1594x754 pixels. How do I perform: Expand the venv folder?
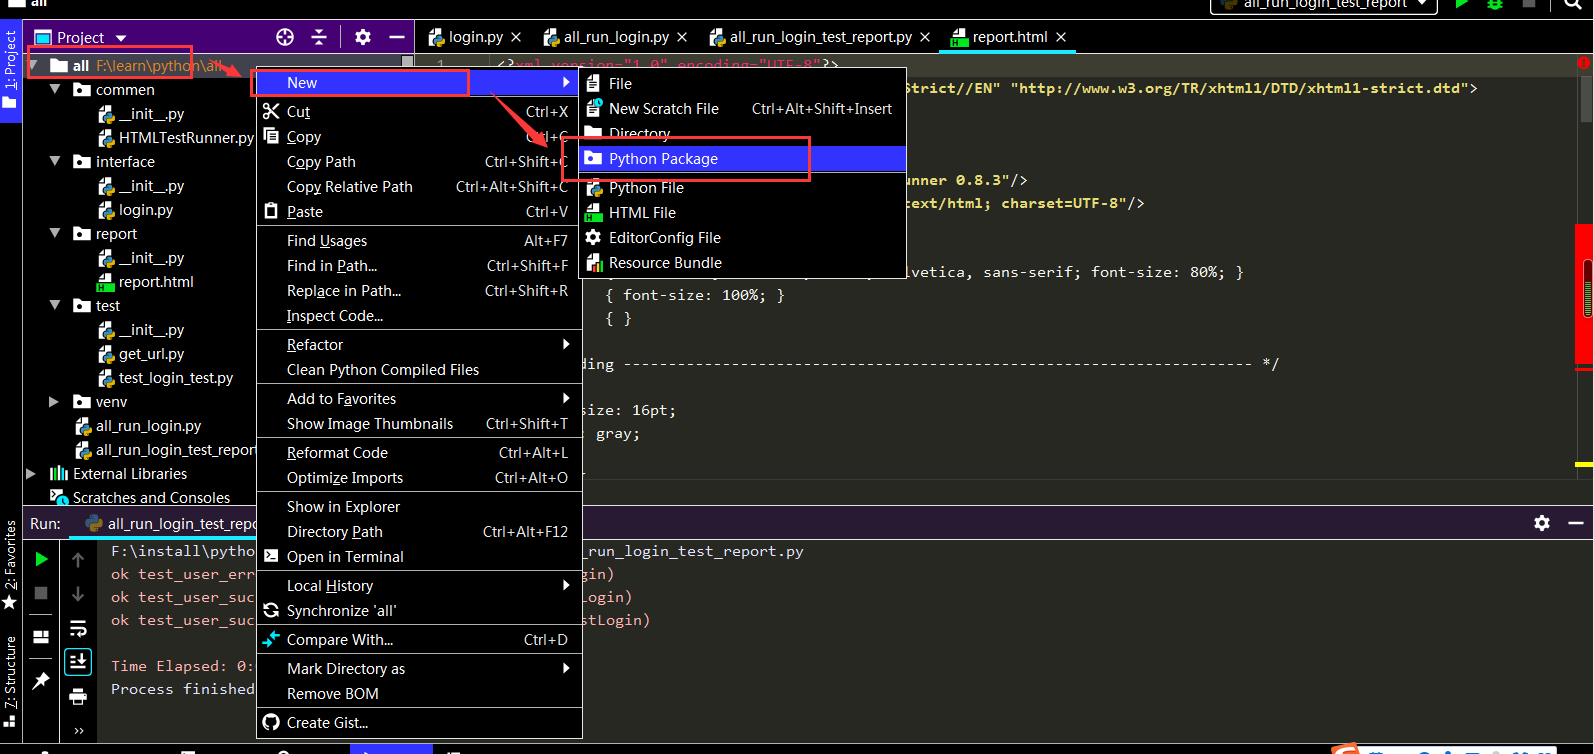coord(54,402)
